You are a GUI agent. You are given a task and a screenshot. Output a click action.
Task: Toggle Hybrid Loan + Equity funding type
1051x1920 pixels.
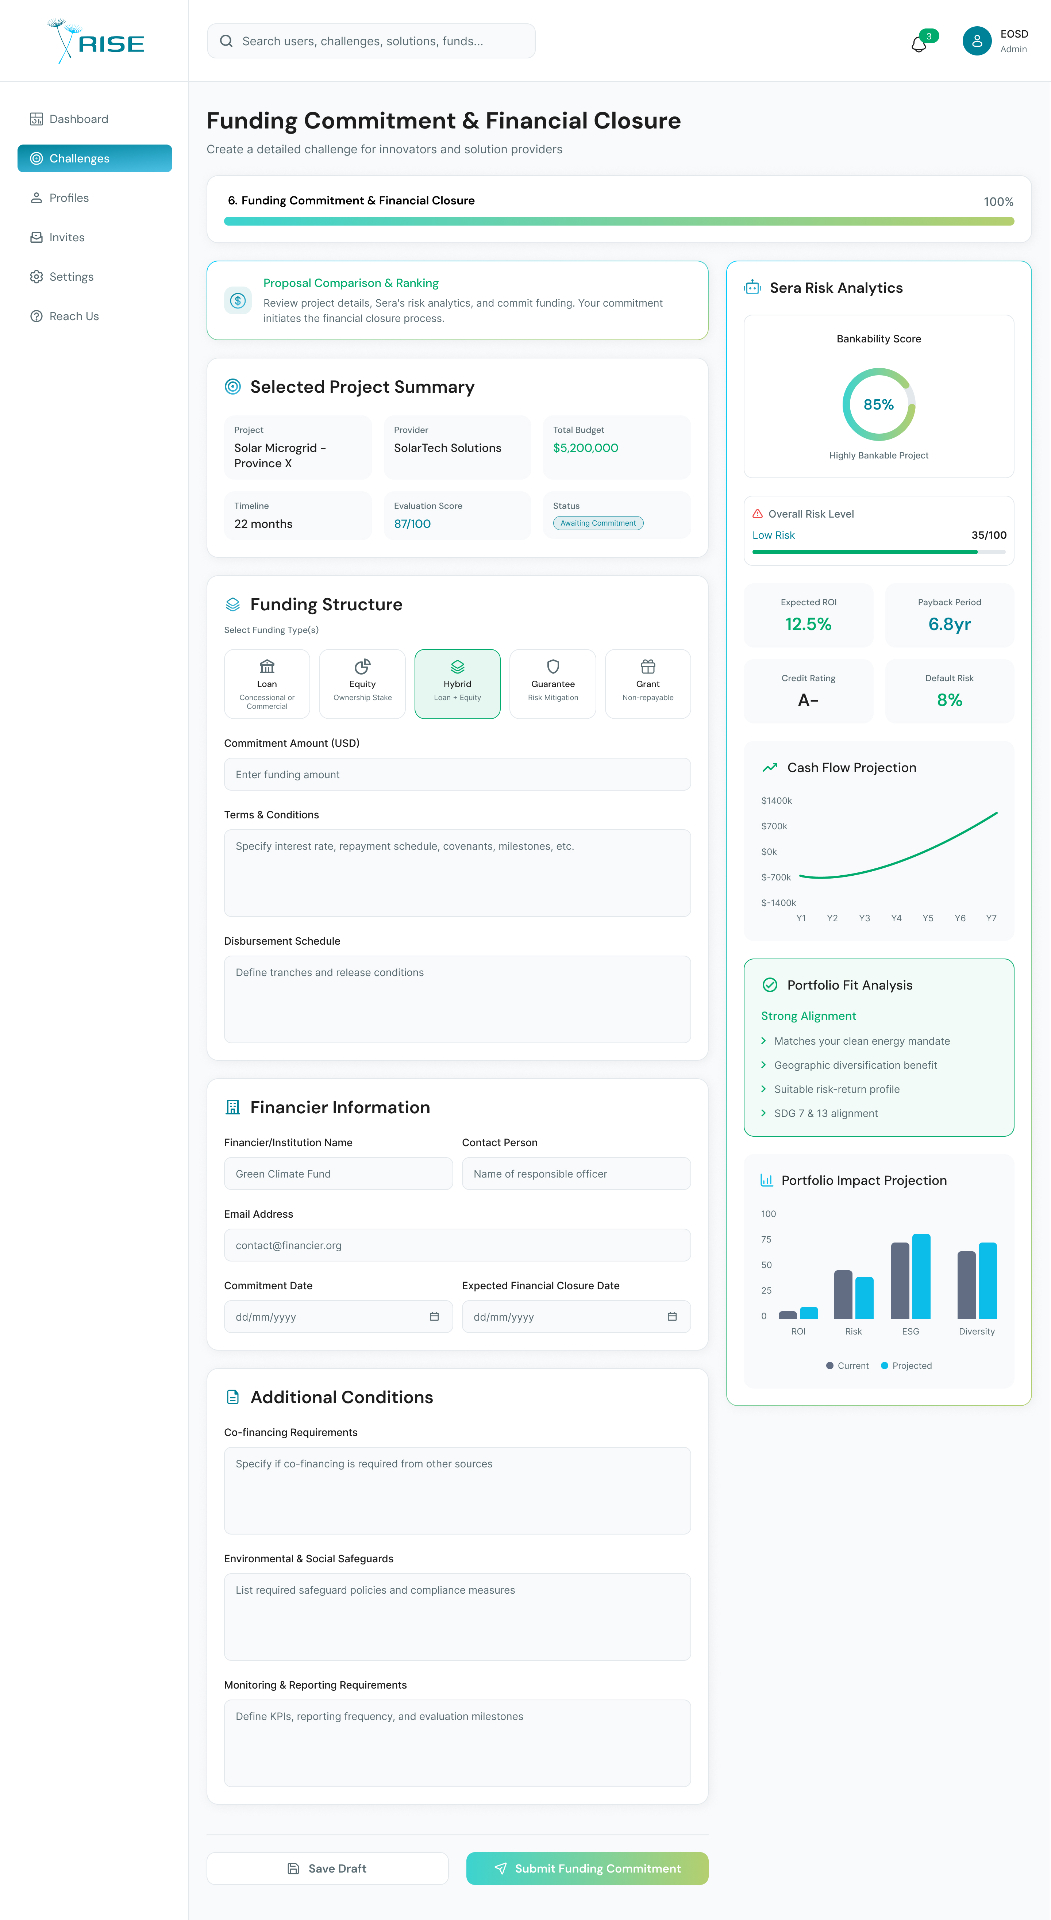[x=457, y=684]
